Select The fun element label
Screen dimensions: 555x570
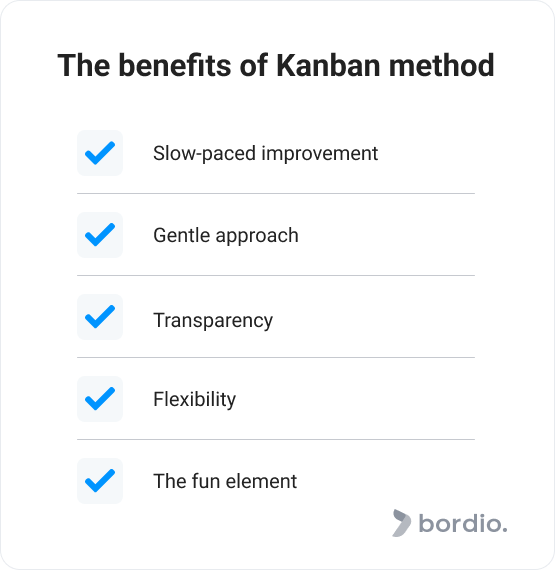coord(225,481)
